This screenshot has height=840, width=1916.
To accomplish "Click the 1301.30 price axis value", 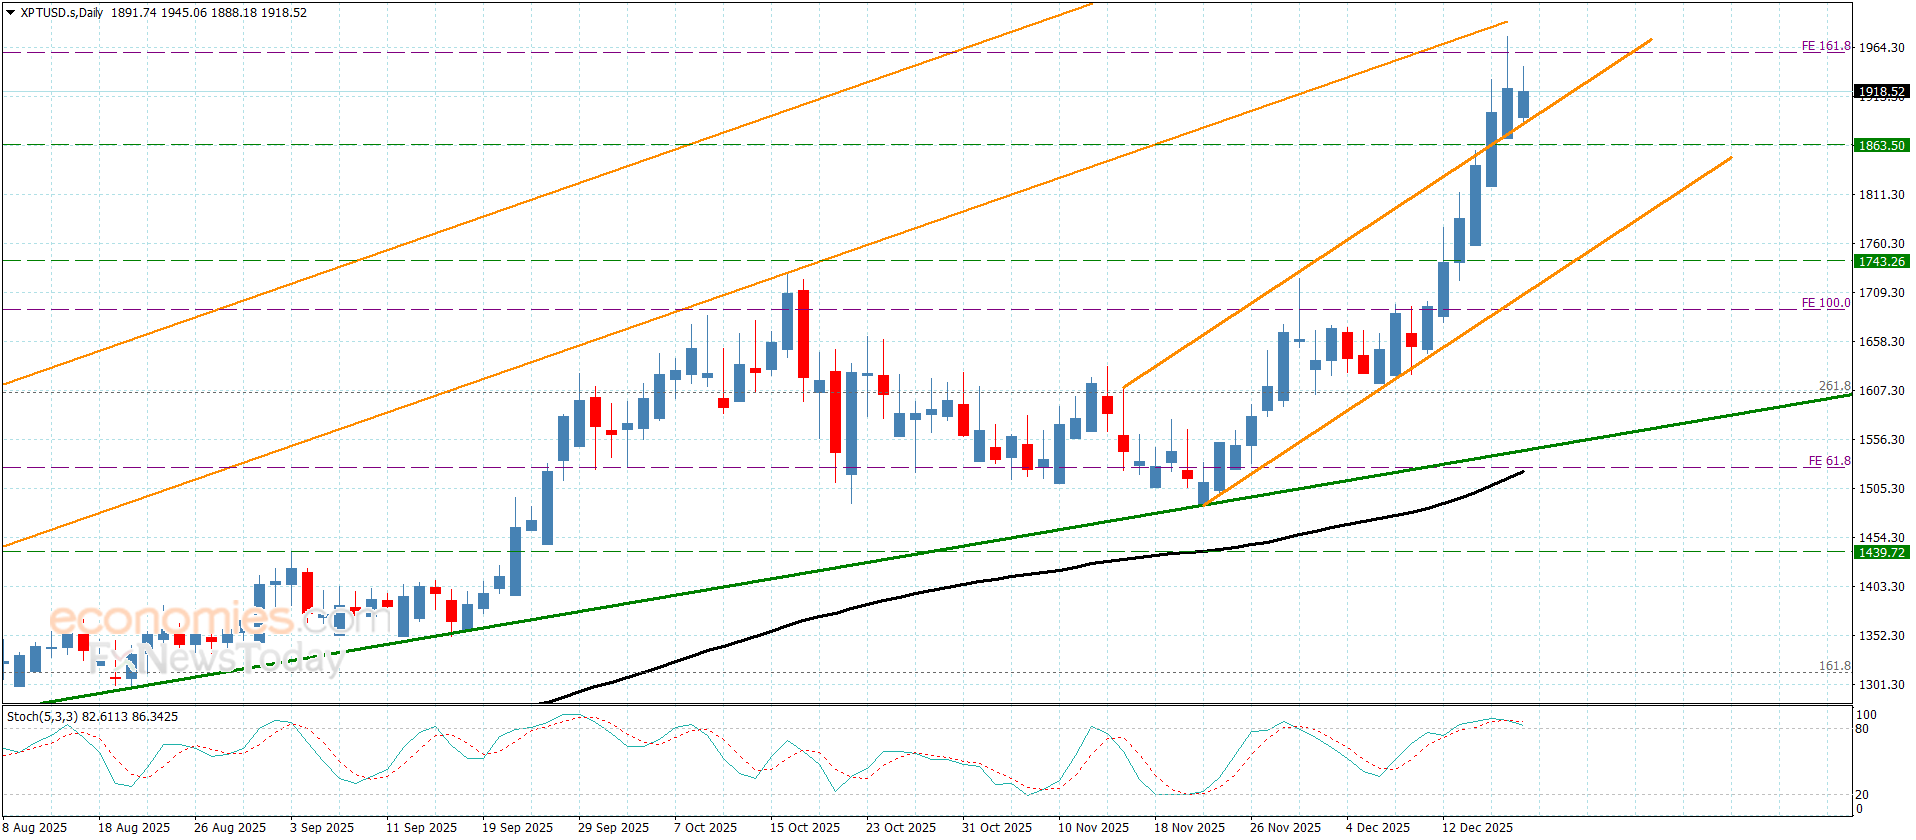I will pos(1881,685).
